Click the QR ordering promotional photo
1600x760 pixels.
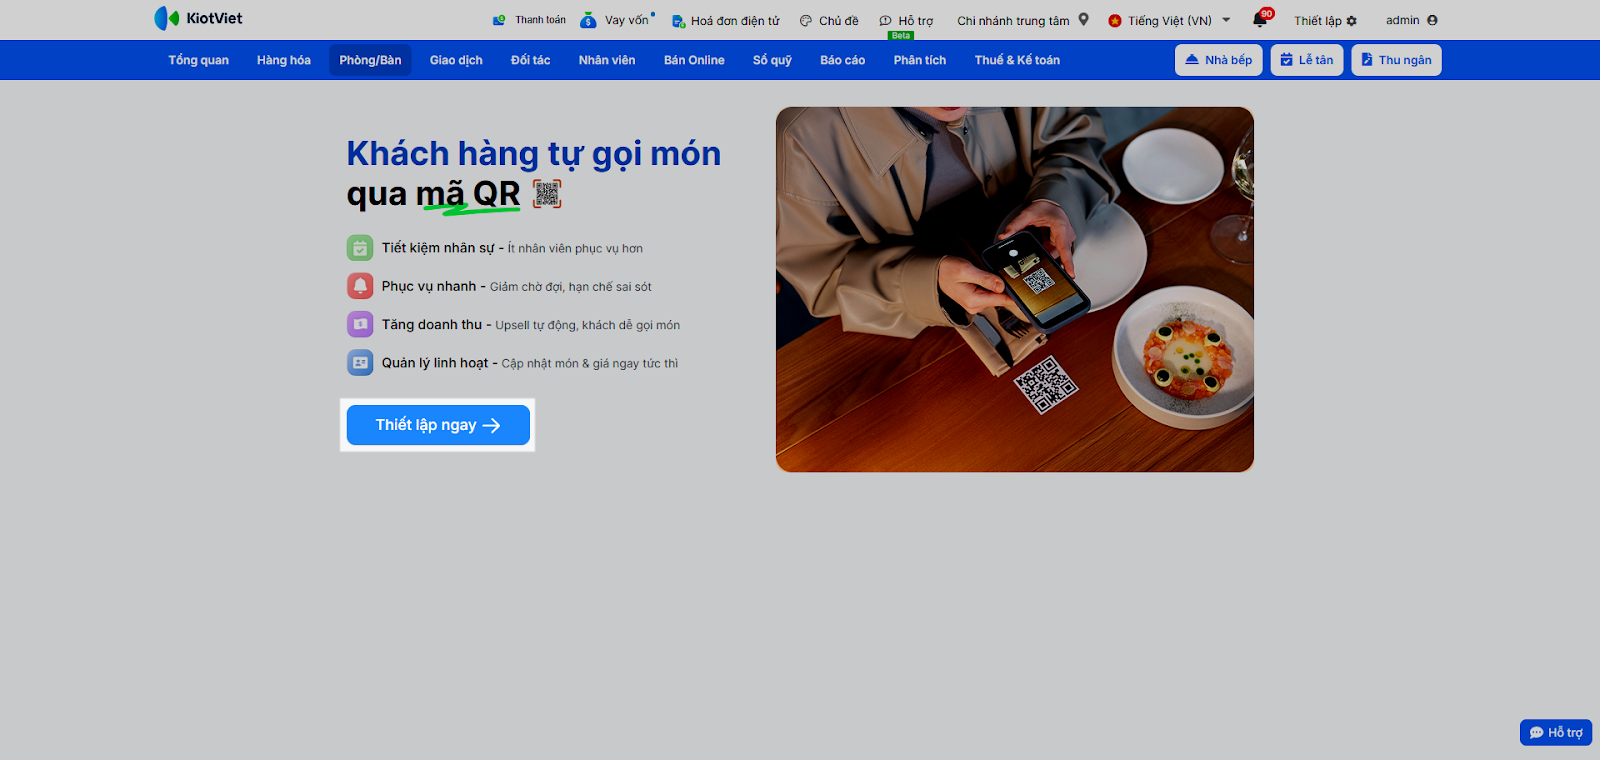pyautogui.click(x=1015, y=290)
